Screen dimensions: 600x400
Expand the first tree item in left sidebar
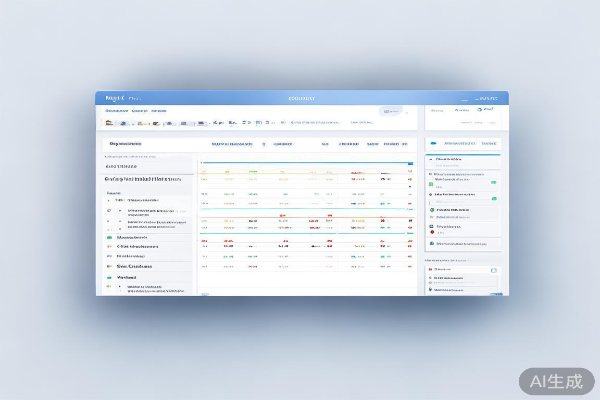tap(109, 200)
